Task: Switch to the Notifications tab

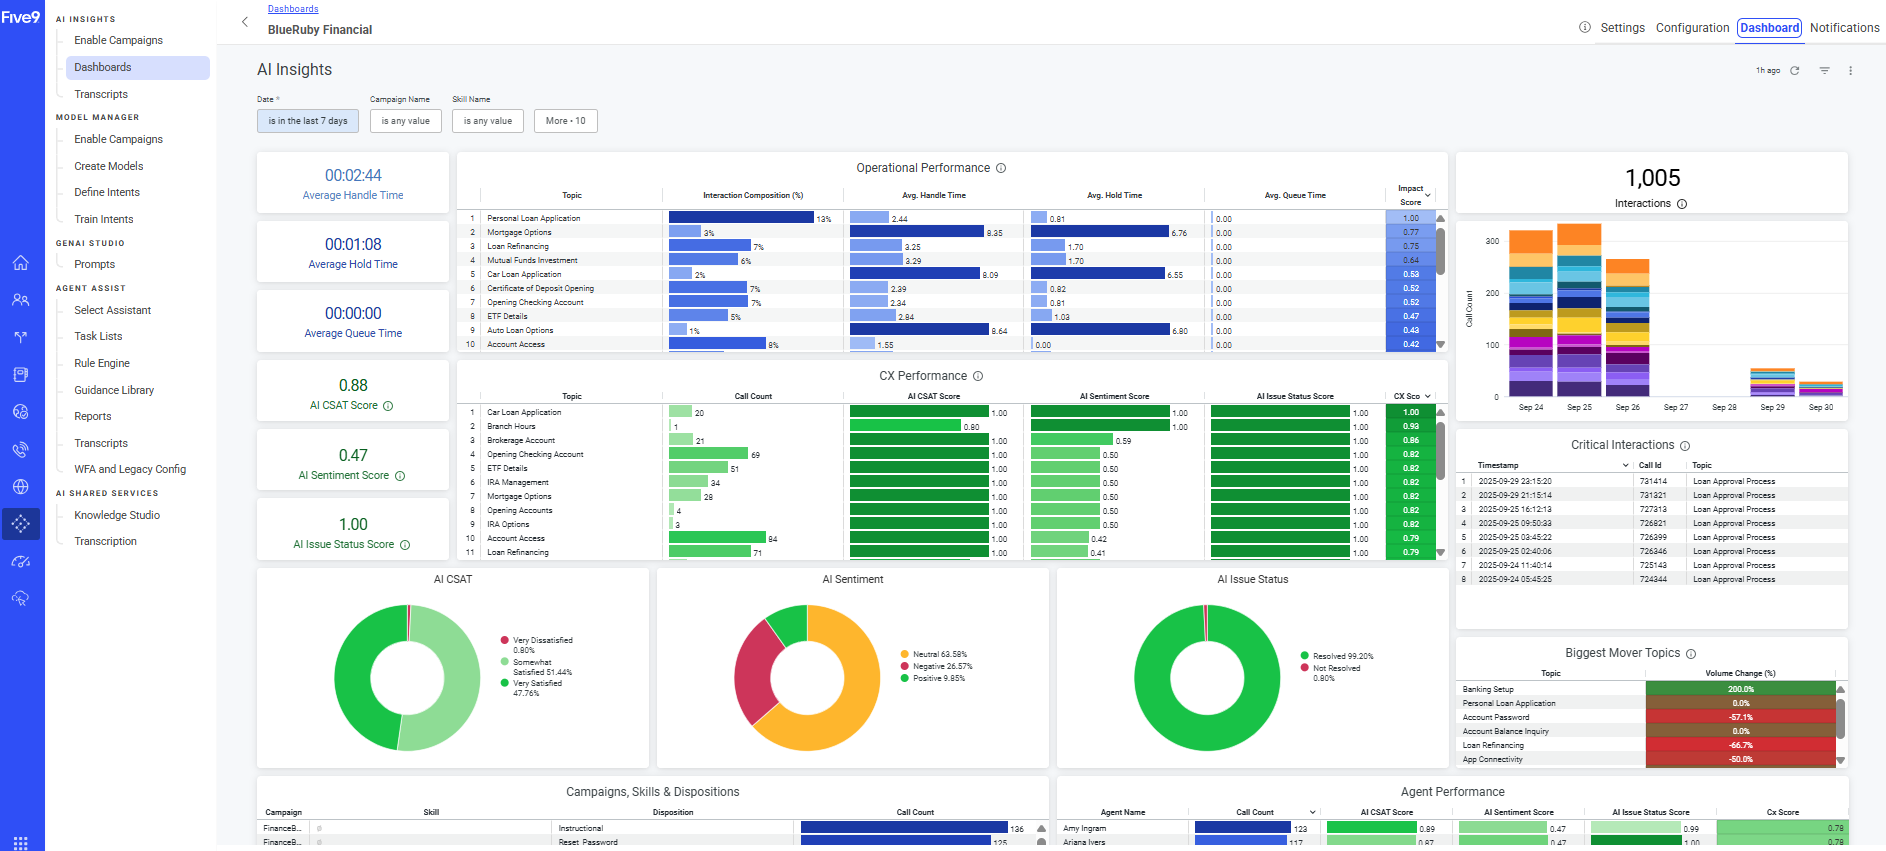Action: click(x=1844, y=28)
